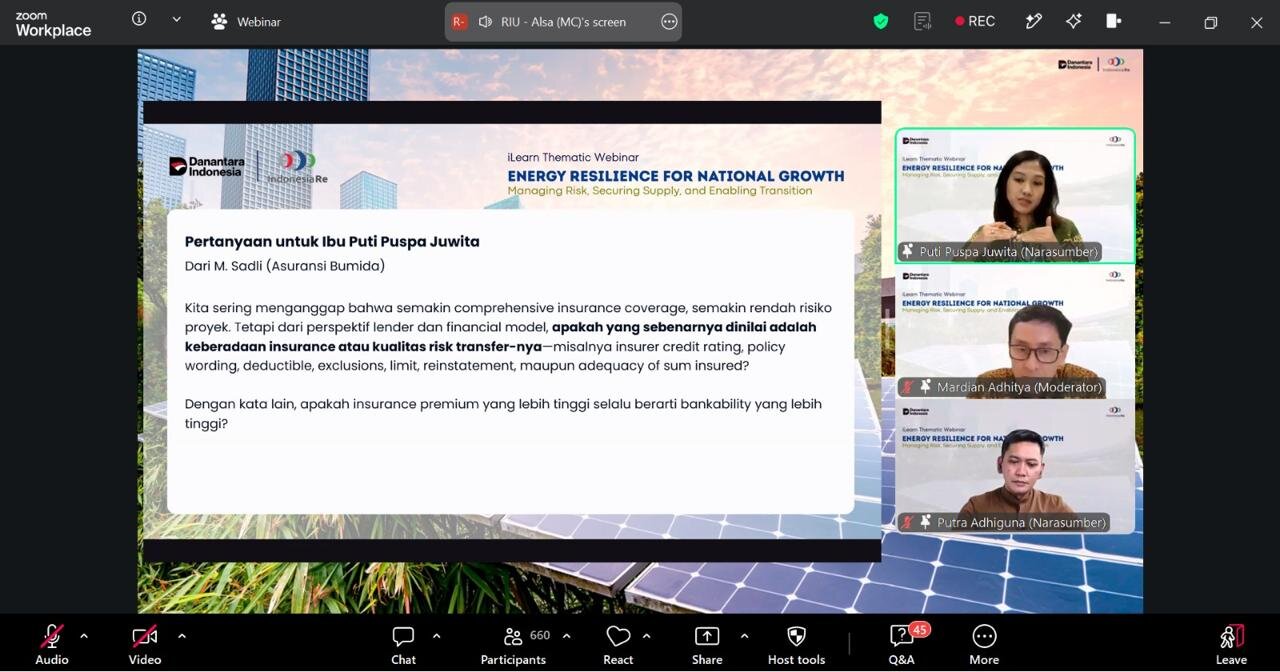Open the meeting info icon

click(x=139, y=19)
